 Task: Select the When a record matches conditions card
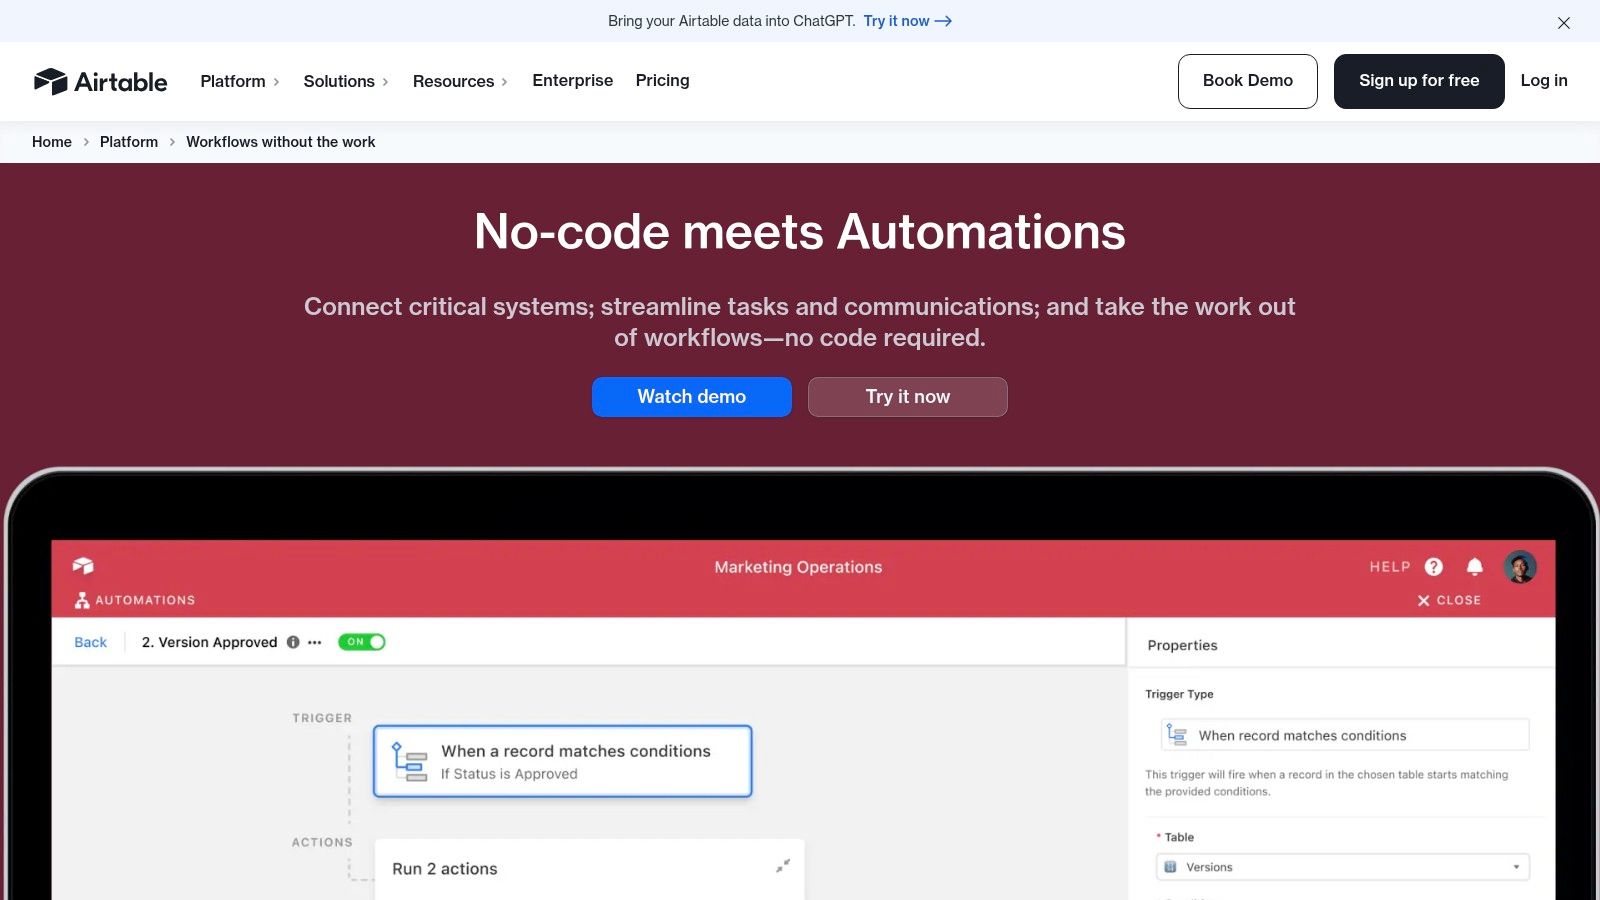pos(563,761)
